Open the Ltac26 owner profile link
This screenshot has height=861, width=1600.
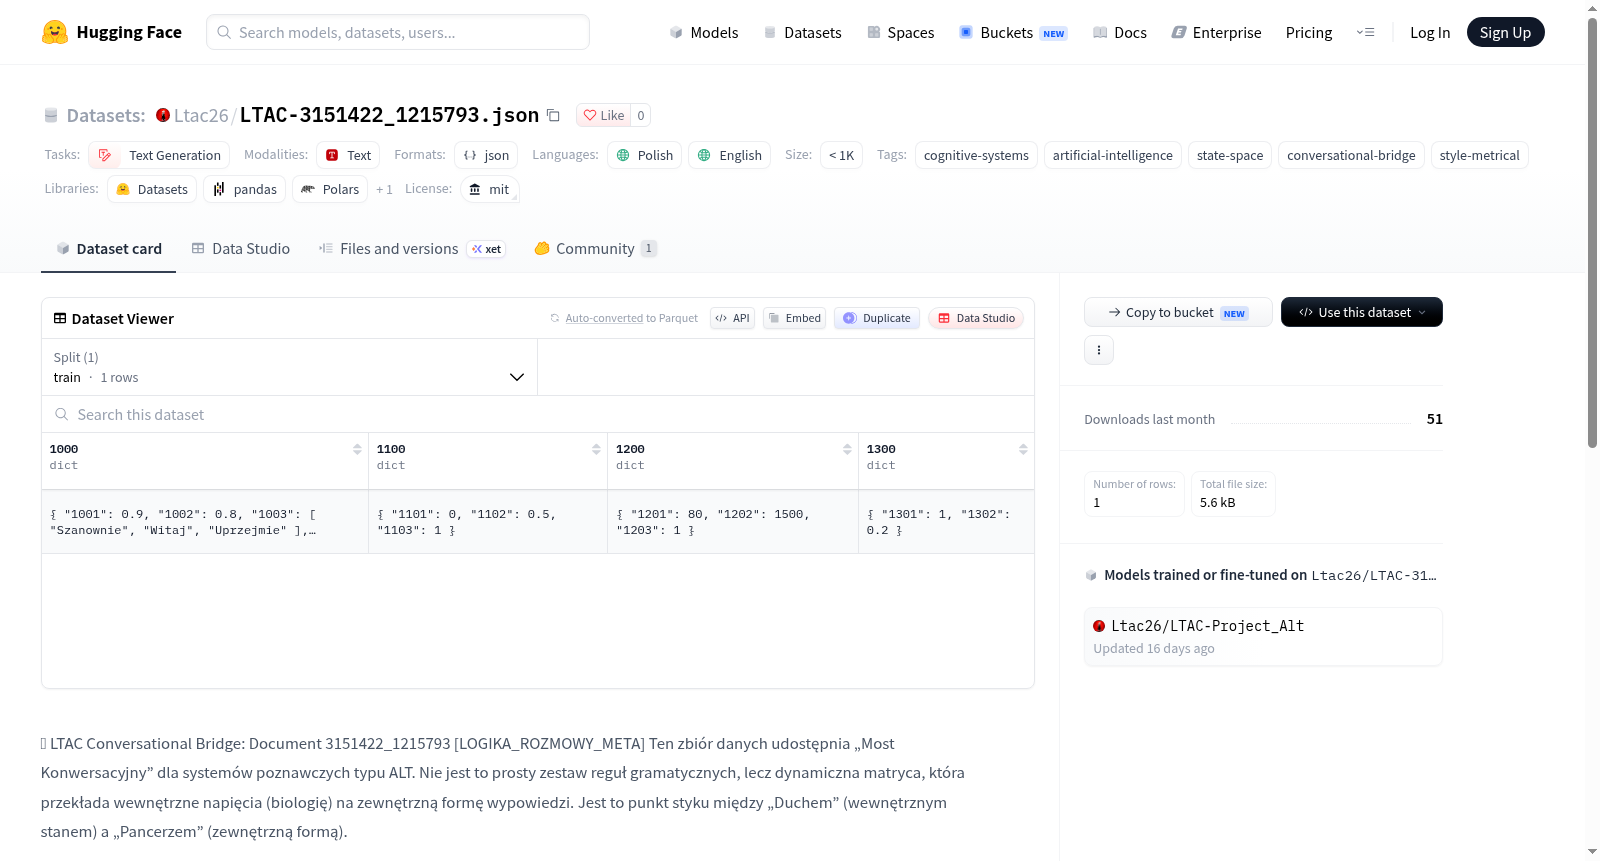coord(201,115)
